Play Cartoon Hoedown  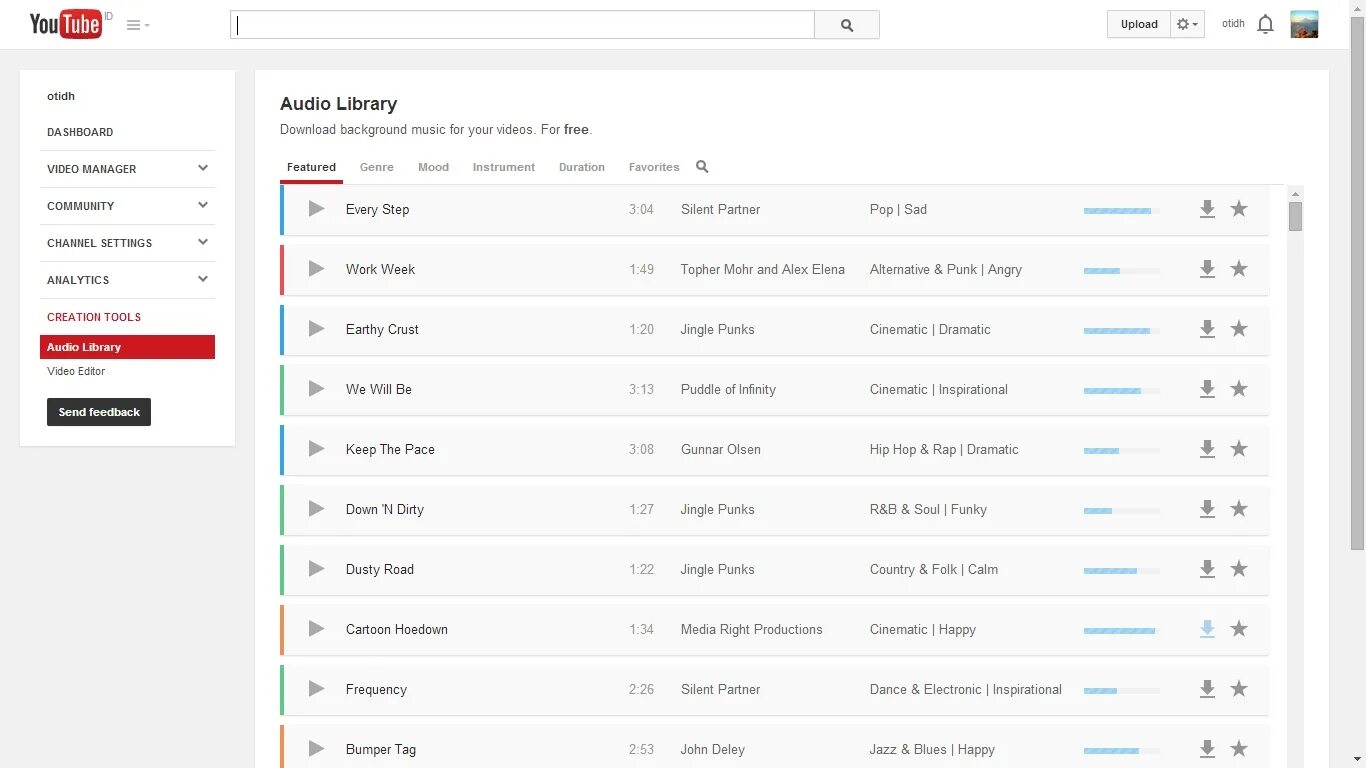316,628
